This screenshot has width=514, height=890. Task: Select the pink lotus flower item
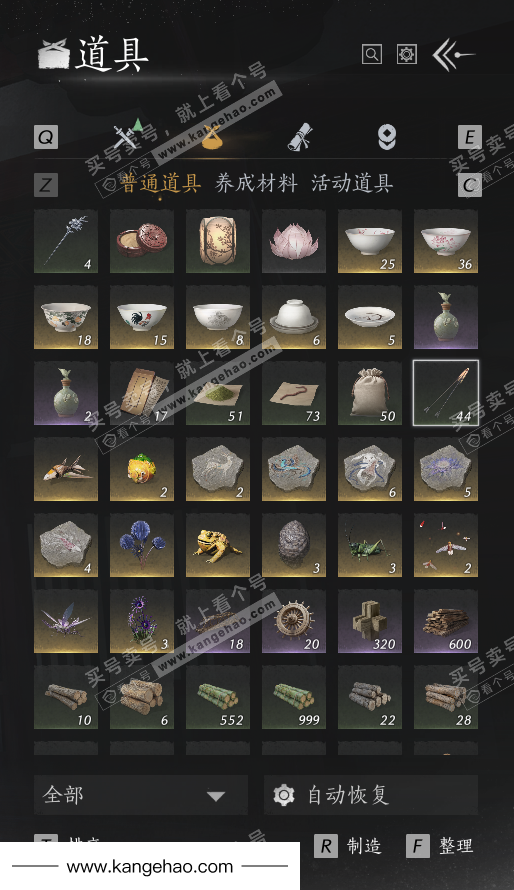(294, 241)
